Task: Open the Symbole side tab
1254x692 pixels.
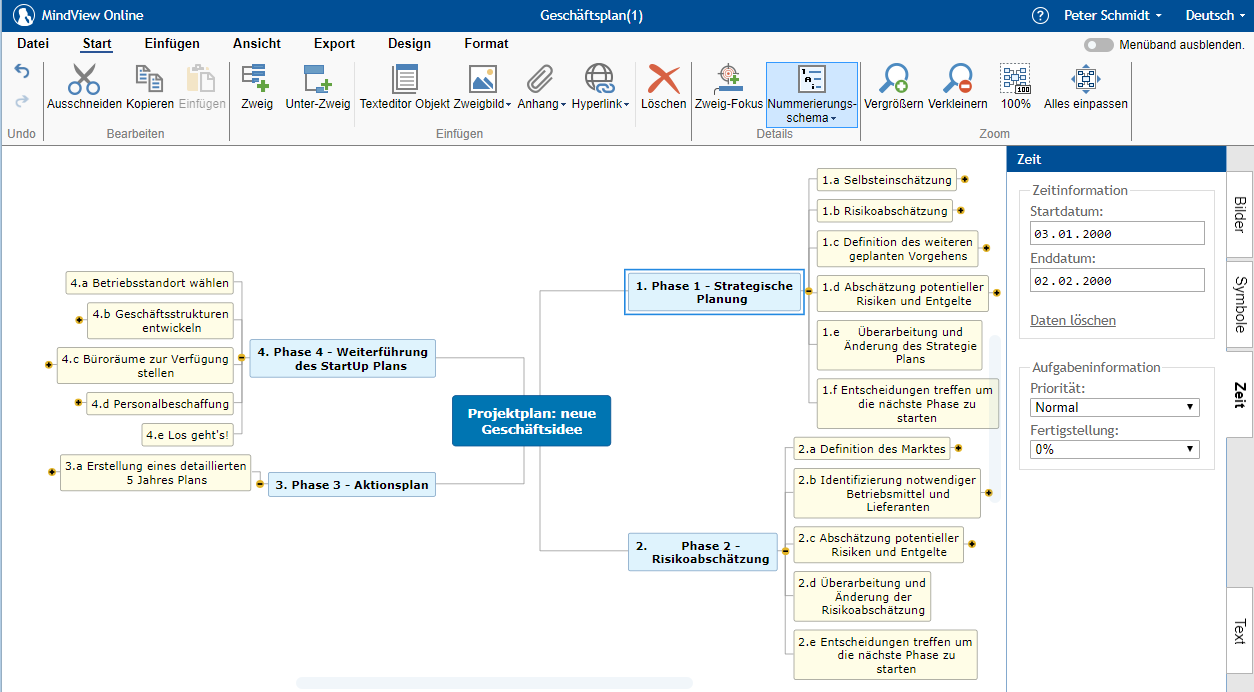Action: click(x=1239, y=305)
